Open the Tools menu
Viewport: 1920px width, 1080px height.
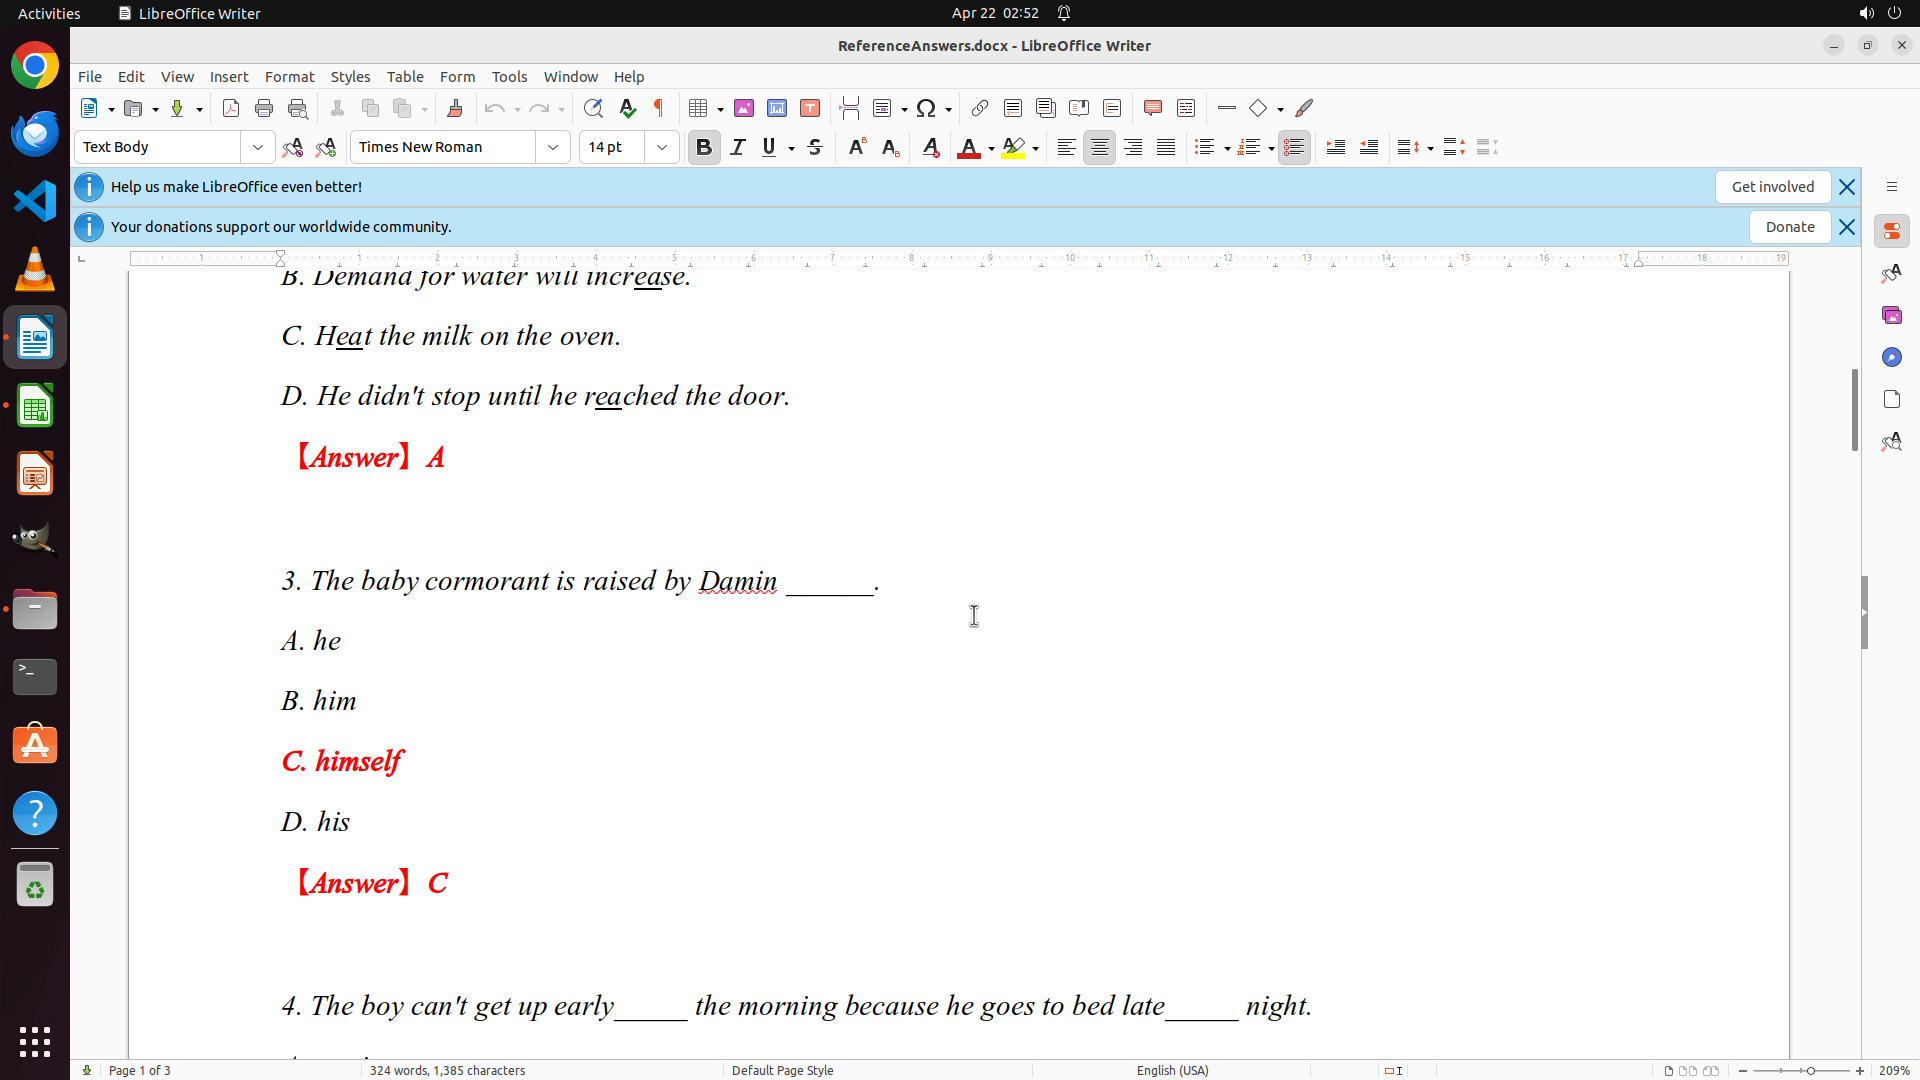[509, 77]
